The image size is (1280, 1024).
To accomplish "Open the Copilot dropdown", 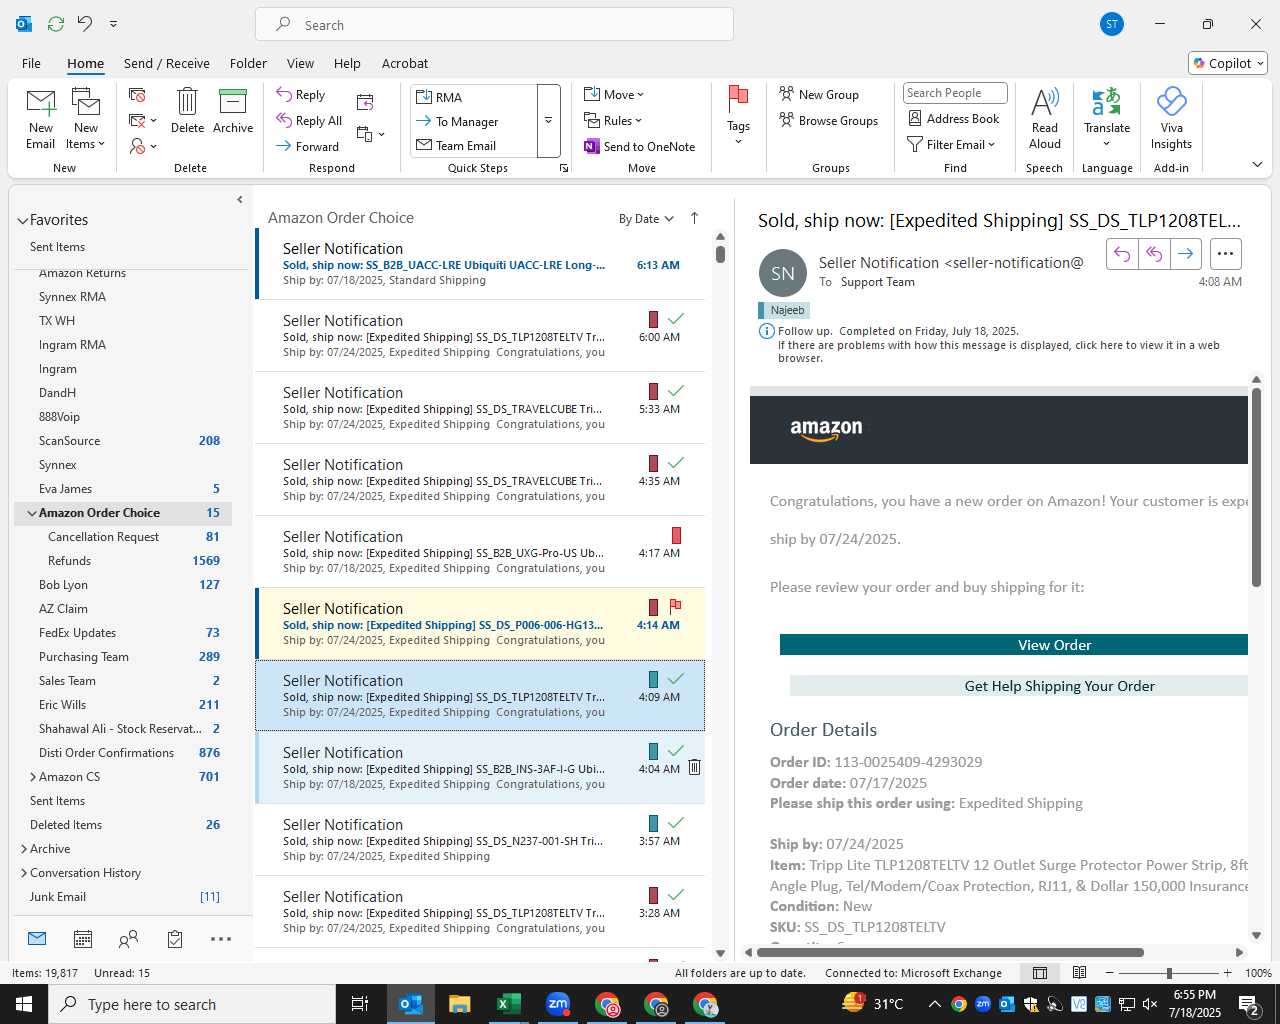I will coord(1229,63).
